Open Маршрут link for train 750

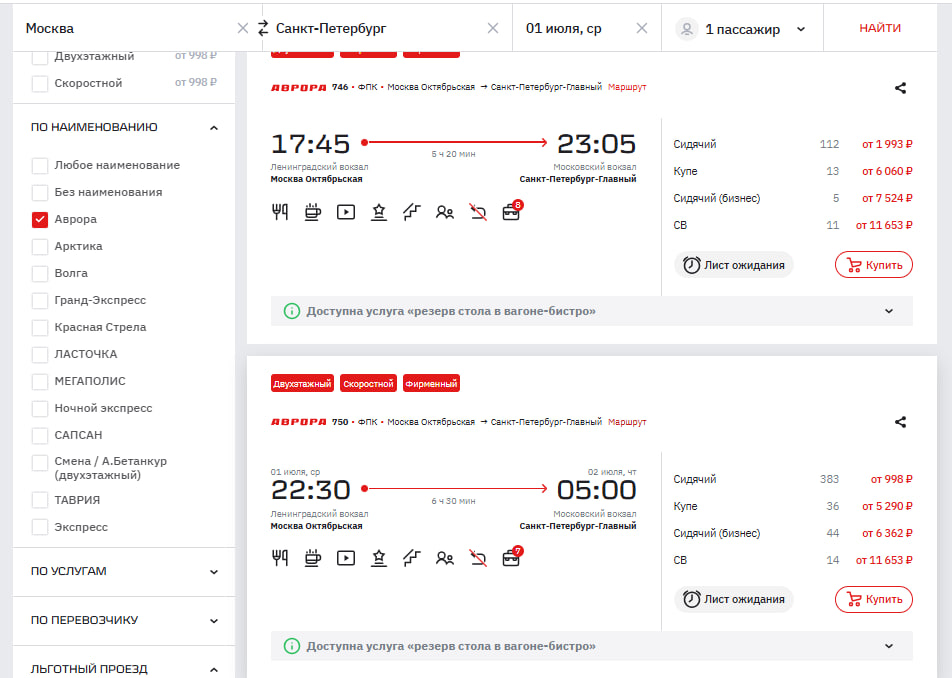point(627,422)
